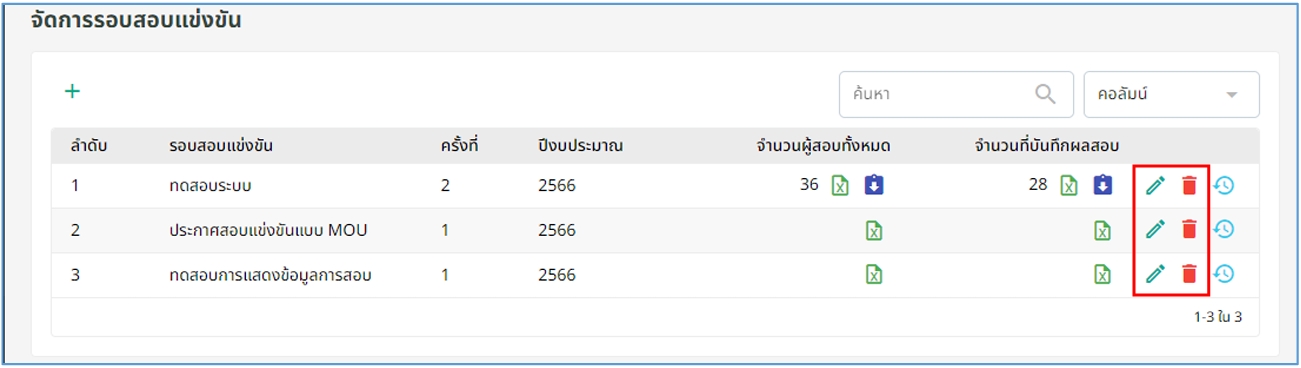Open the คอลัมน์ dropdown
Viewport: 1301px width, 368px height.
1171,94
